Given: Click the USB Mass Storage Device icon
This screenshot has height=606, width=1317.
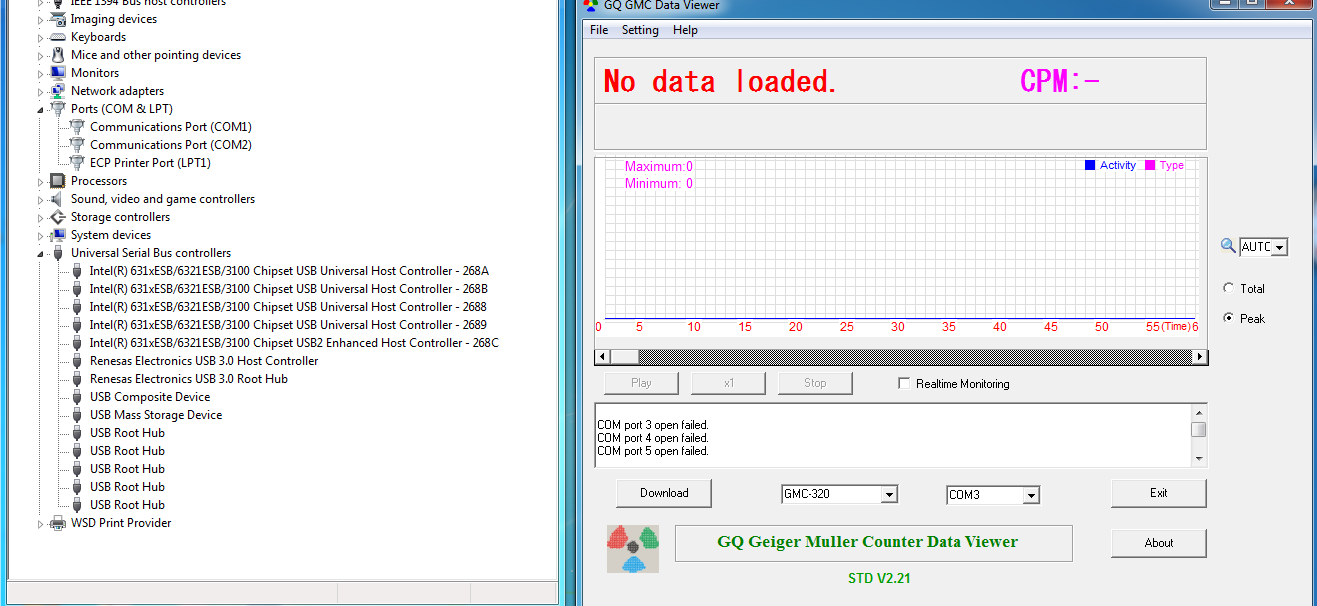Looking at the screenshot, I should pos(77,415).
